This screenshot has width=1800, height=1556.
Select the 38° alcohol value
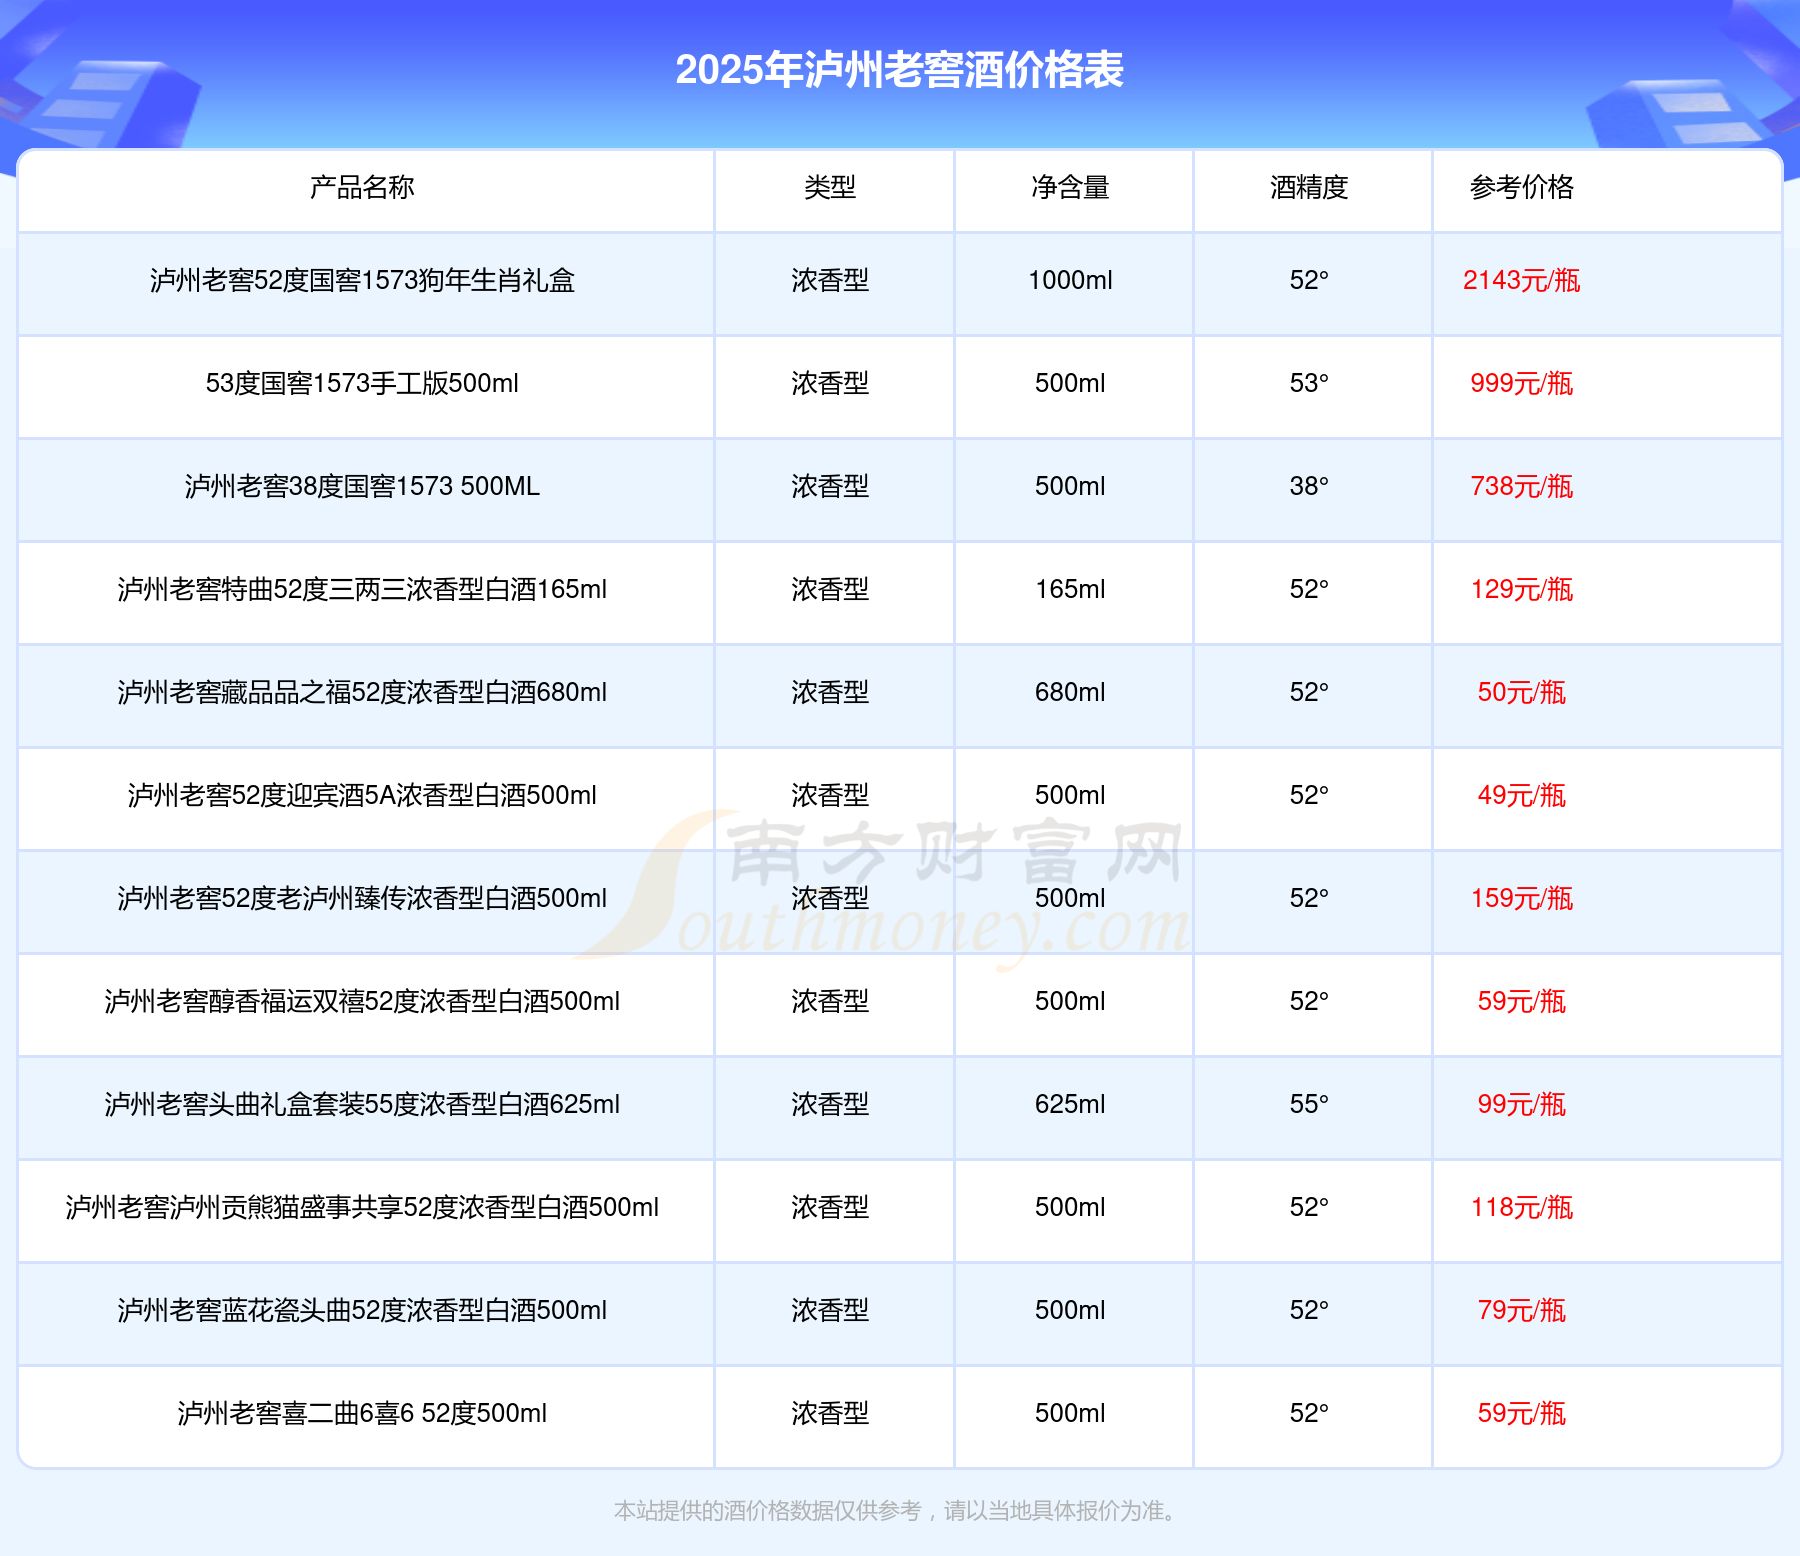(1309, 486)
